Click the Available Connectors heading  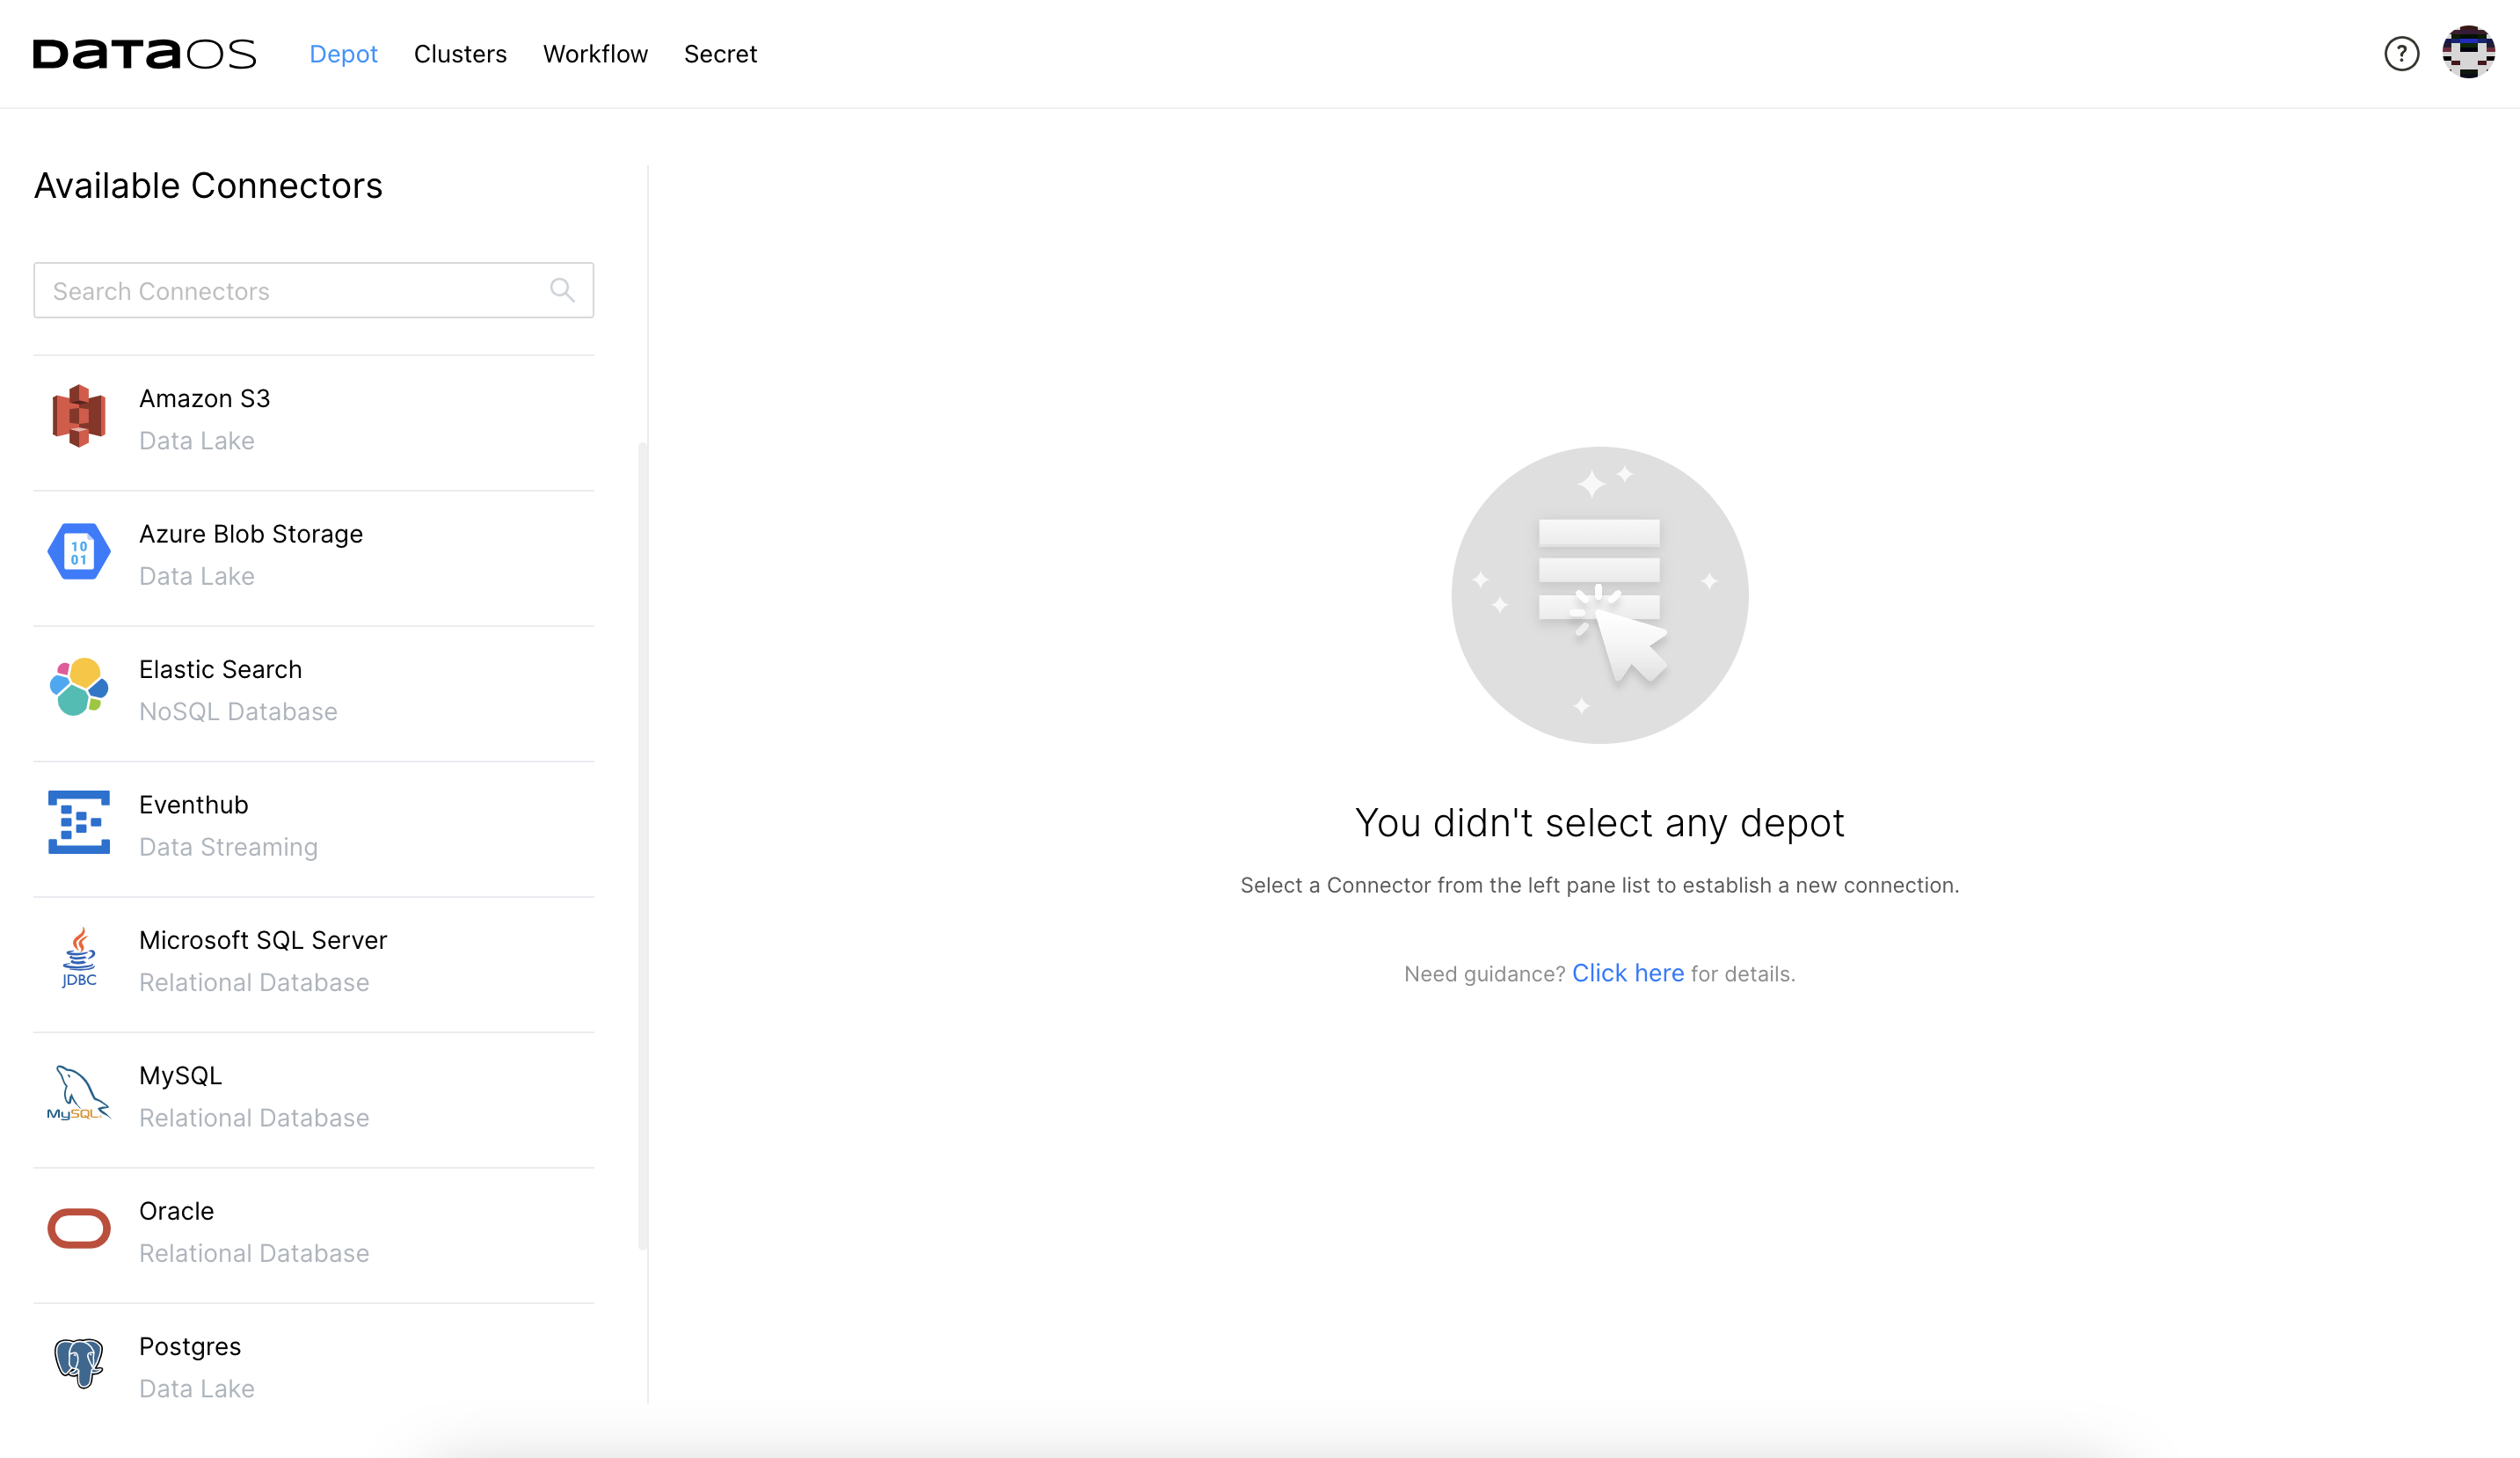pos(208,186)
